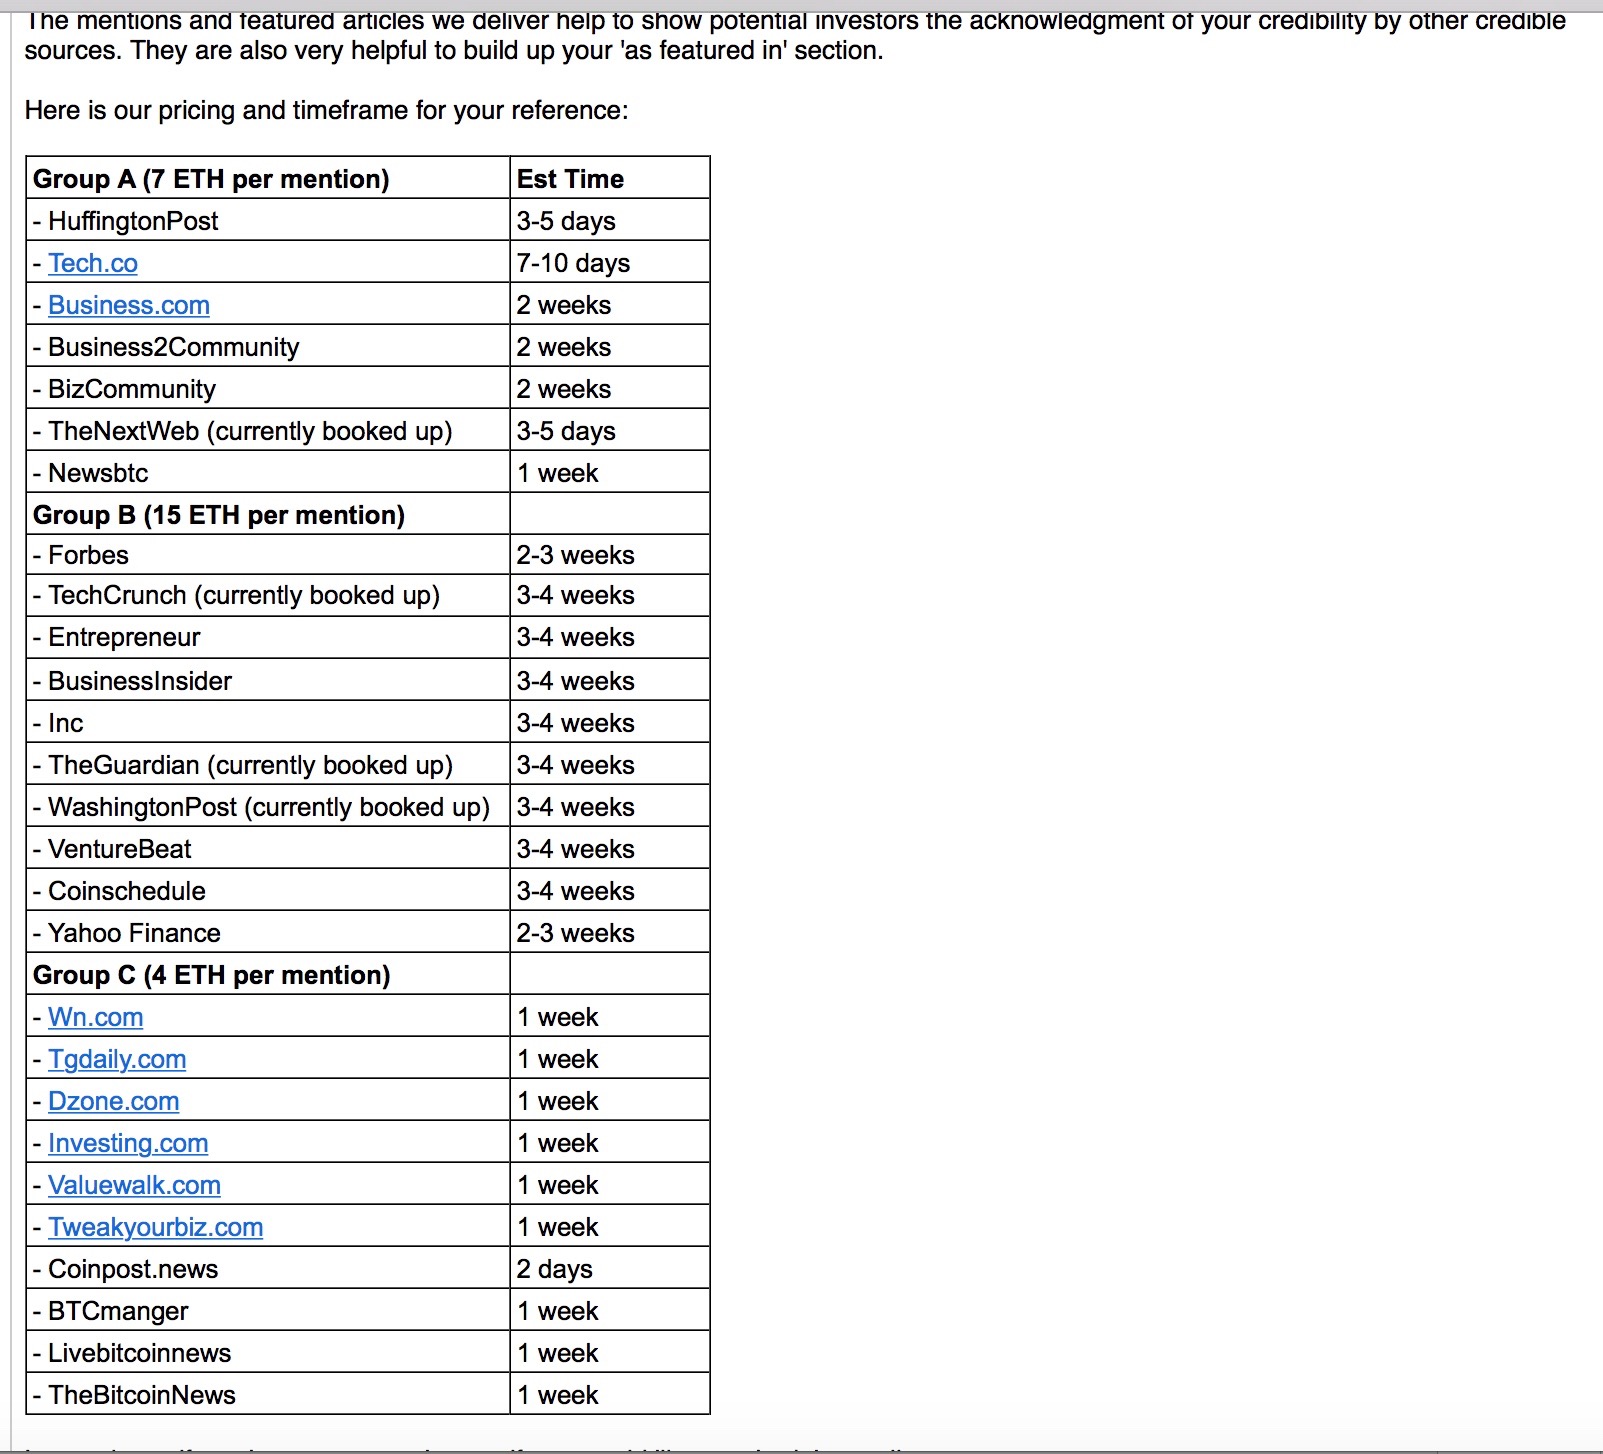1603x1454 pixels.
Task: Click the Livebitcoinnews entry
Action: coord(139,1353)
